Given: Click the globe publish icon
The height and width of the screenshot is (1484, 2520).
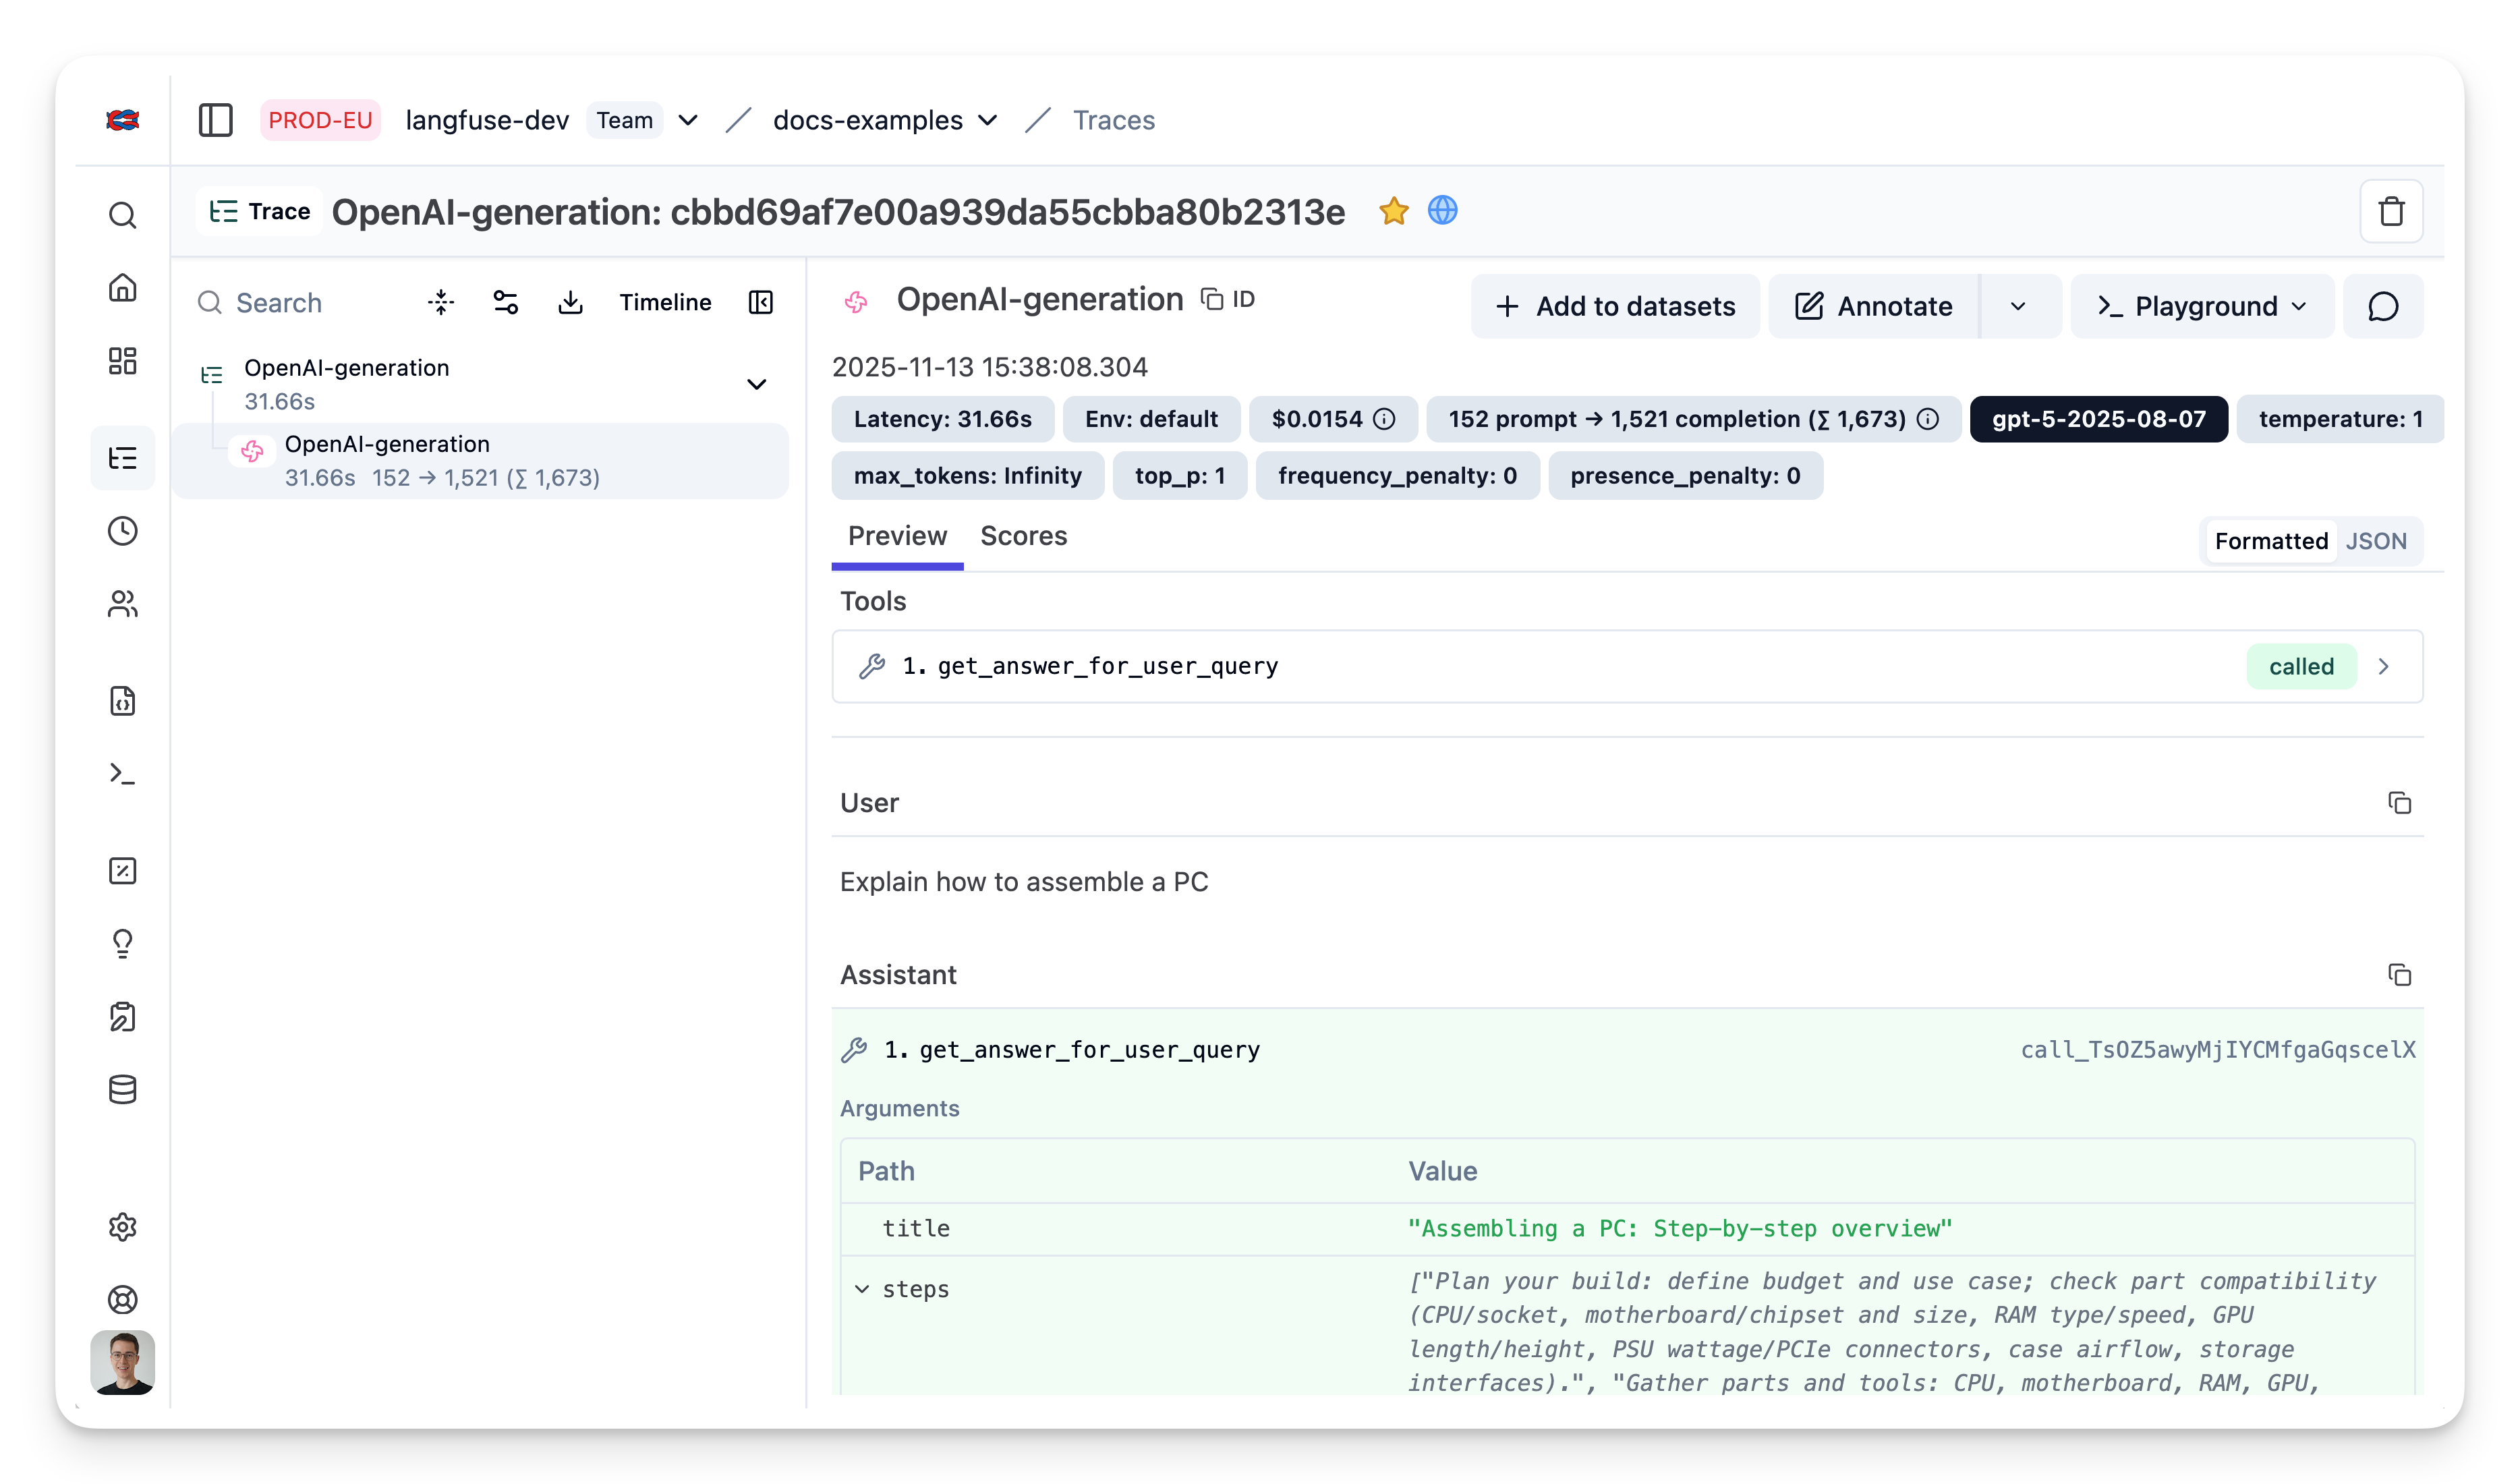Looking at the screenshot, I should coord(1442,211).
